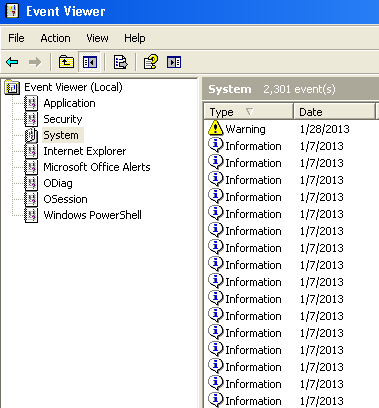
Task: Select the Security log
Action: (63, 119)
